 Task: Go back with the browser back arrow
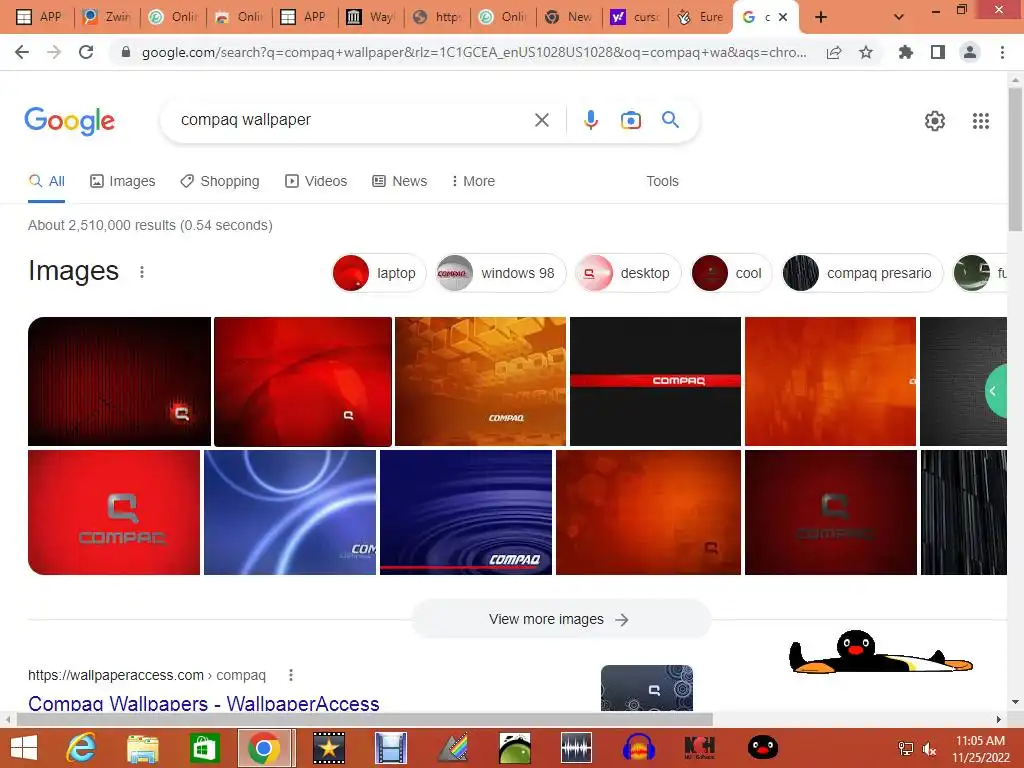coord(22,52)
